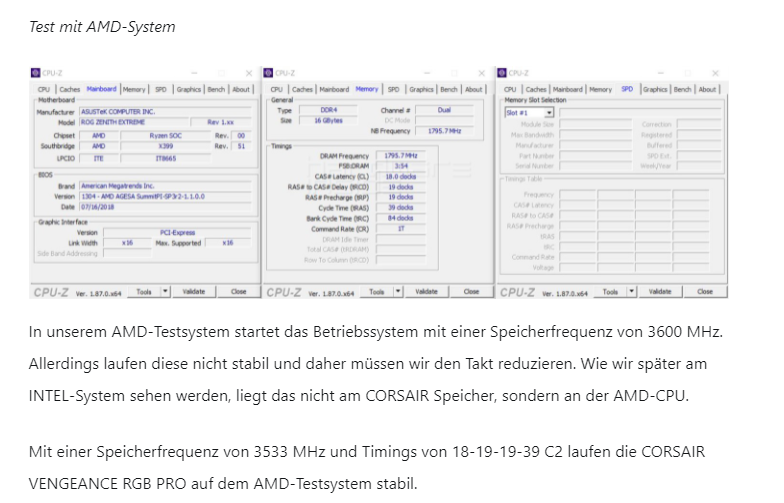Close the Memory CPU-Z window with the title bar X

[482, 74]
